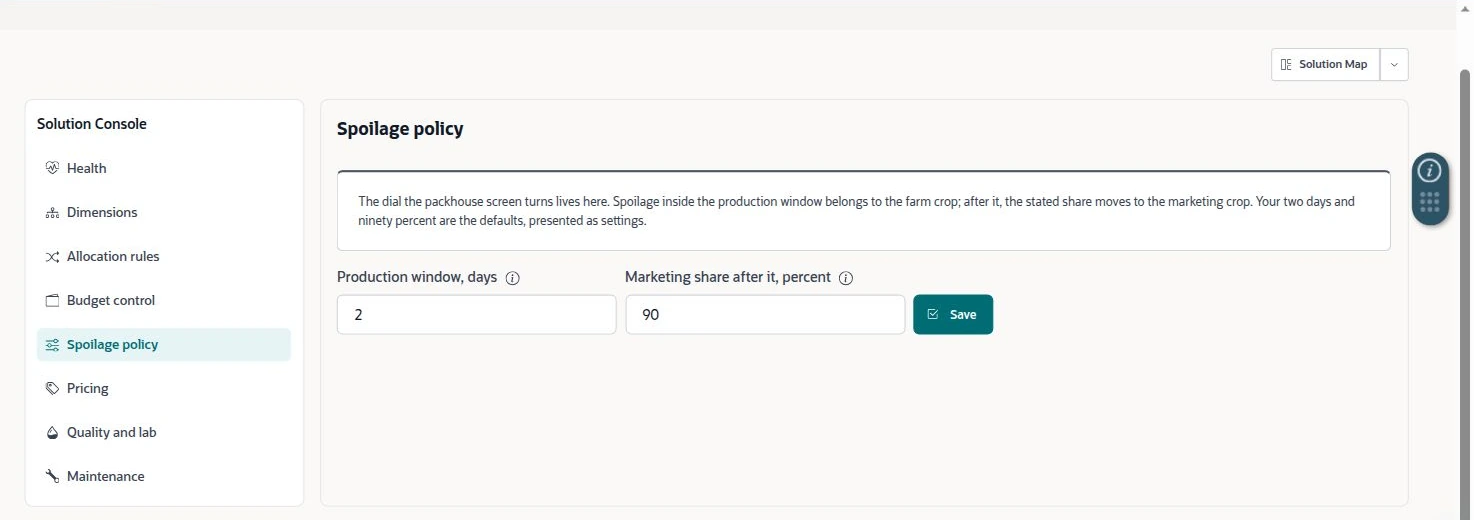
Task: Click the Marketing share percent input field
Action: coord(765,314)
